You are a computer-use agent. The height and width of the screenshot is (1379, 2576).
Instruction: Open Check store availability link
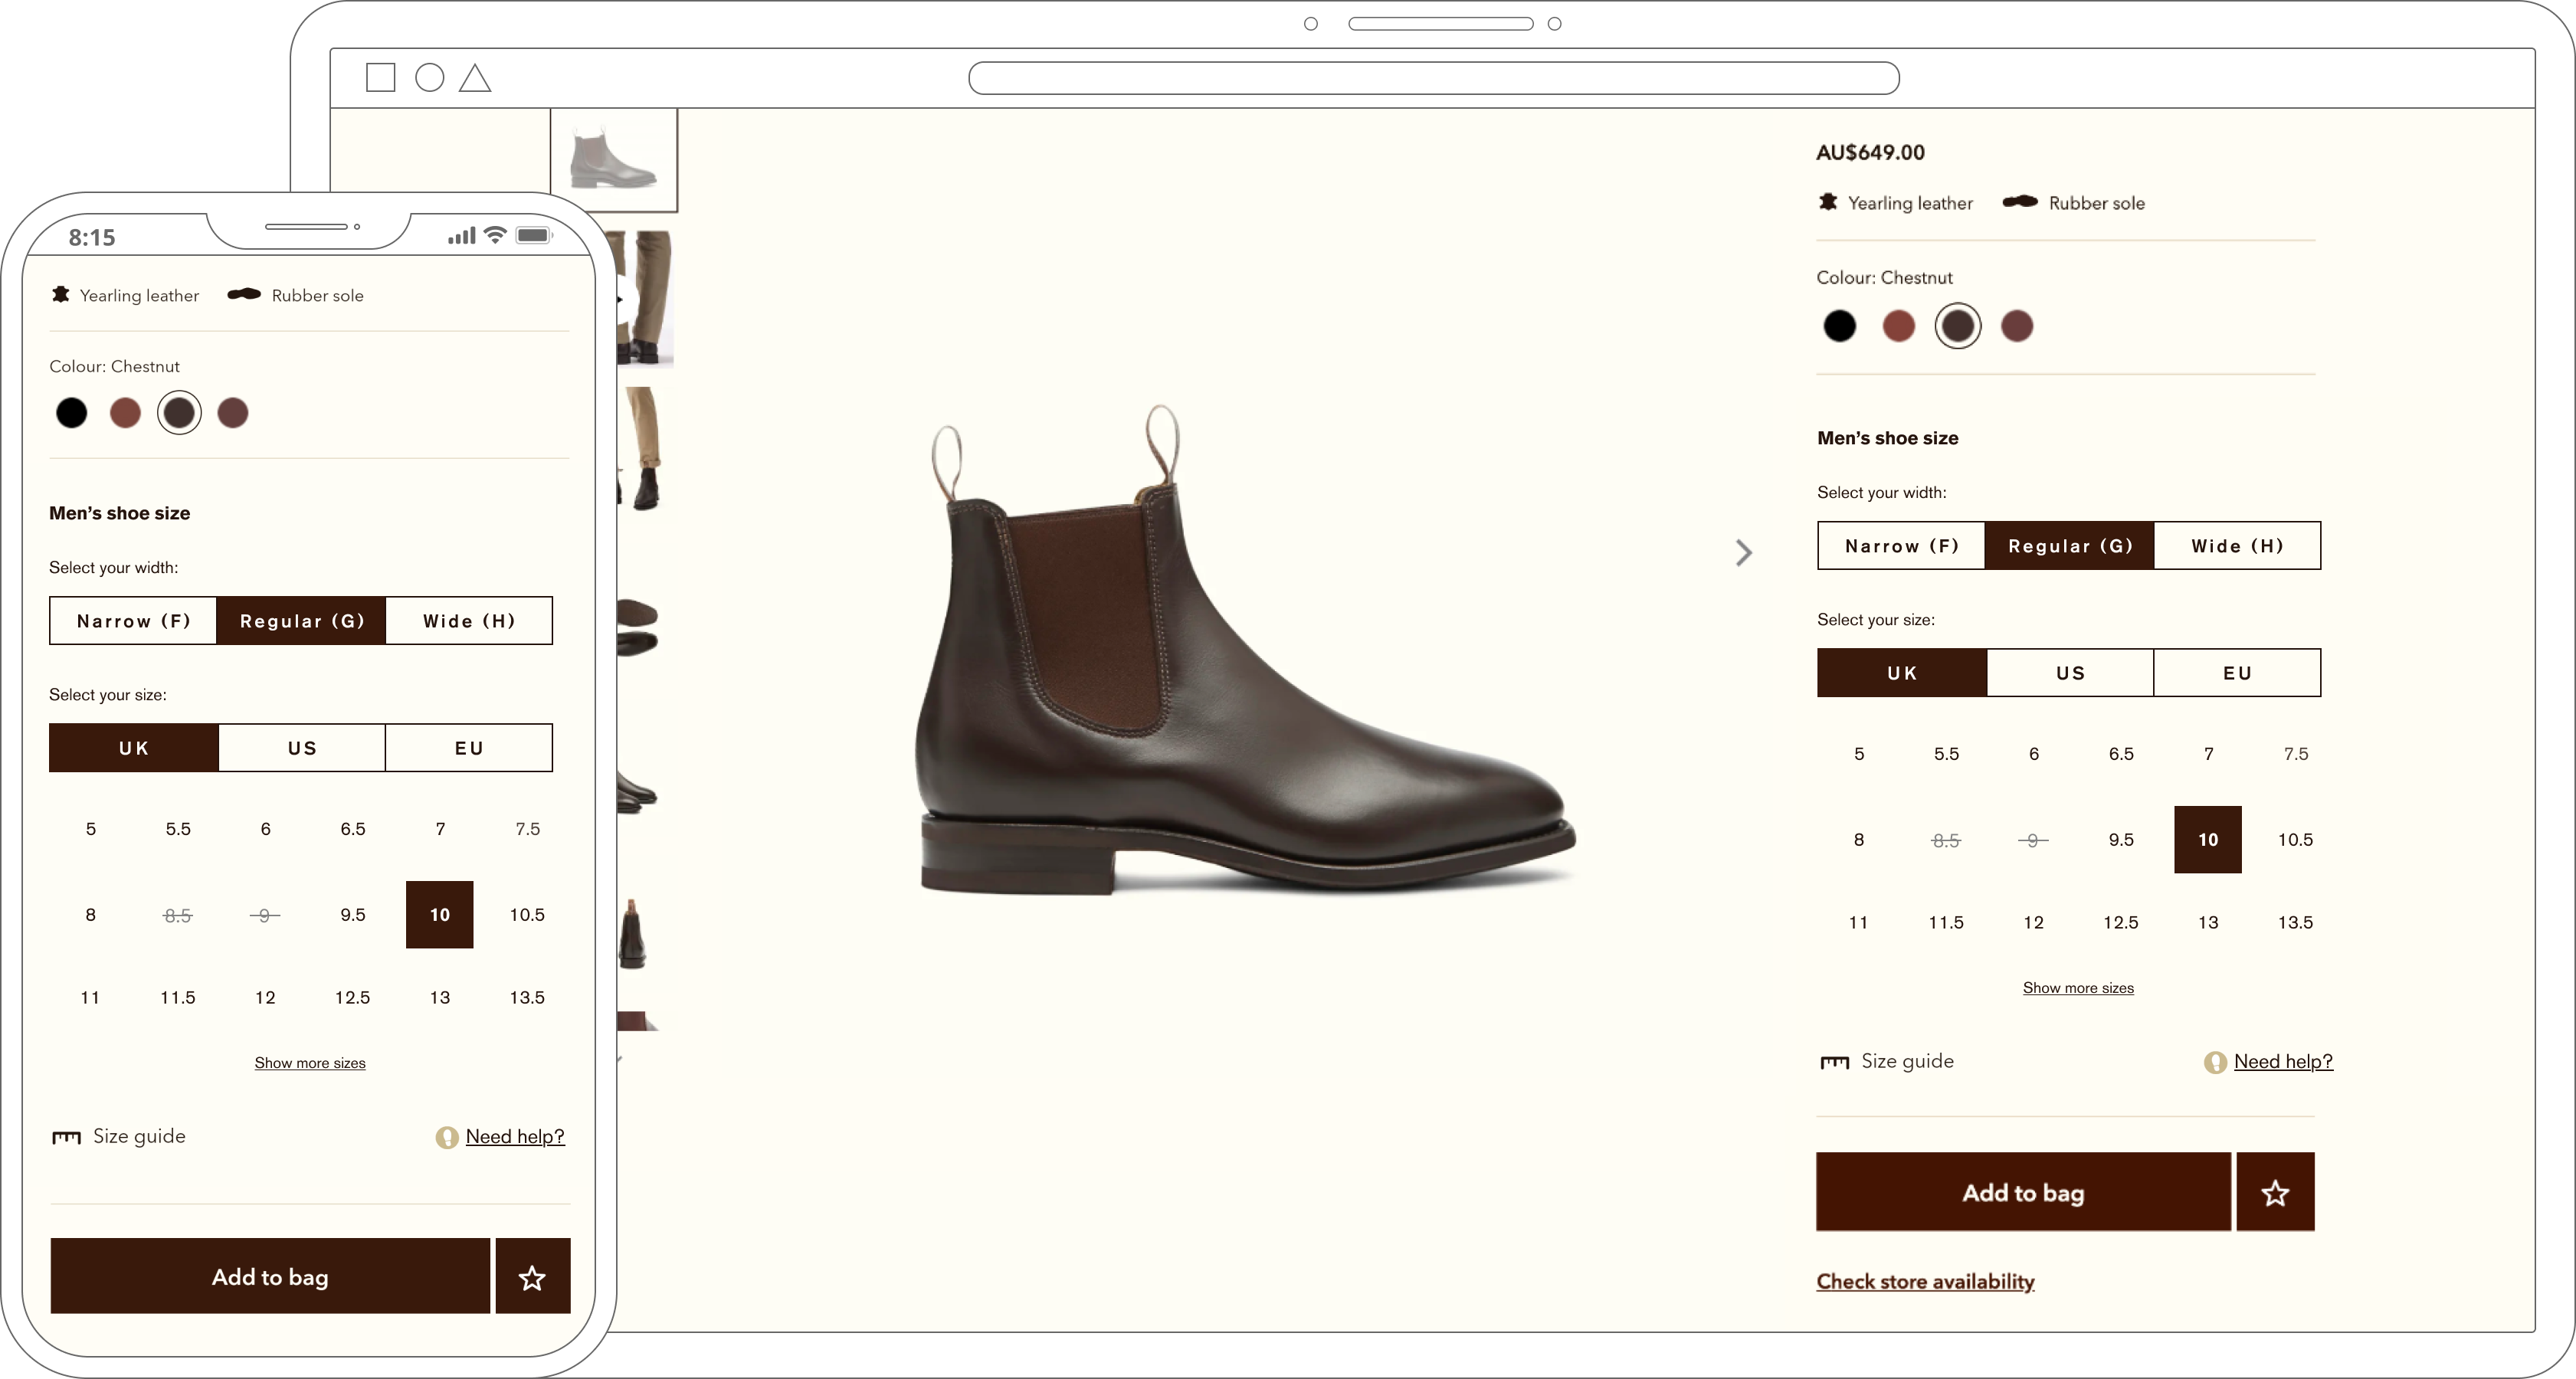1925,1282
